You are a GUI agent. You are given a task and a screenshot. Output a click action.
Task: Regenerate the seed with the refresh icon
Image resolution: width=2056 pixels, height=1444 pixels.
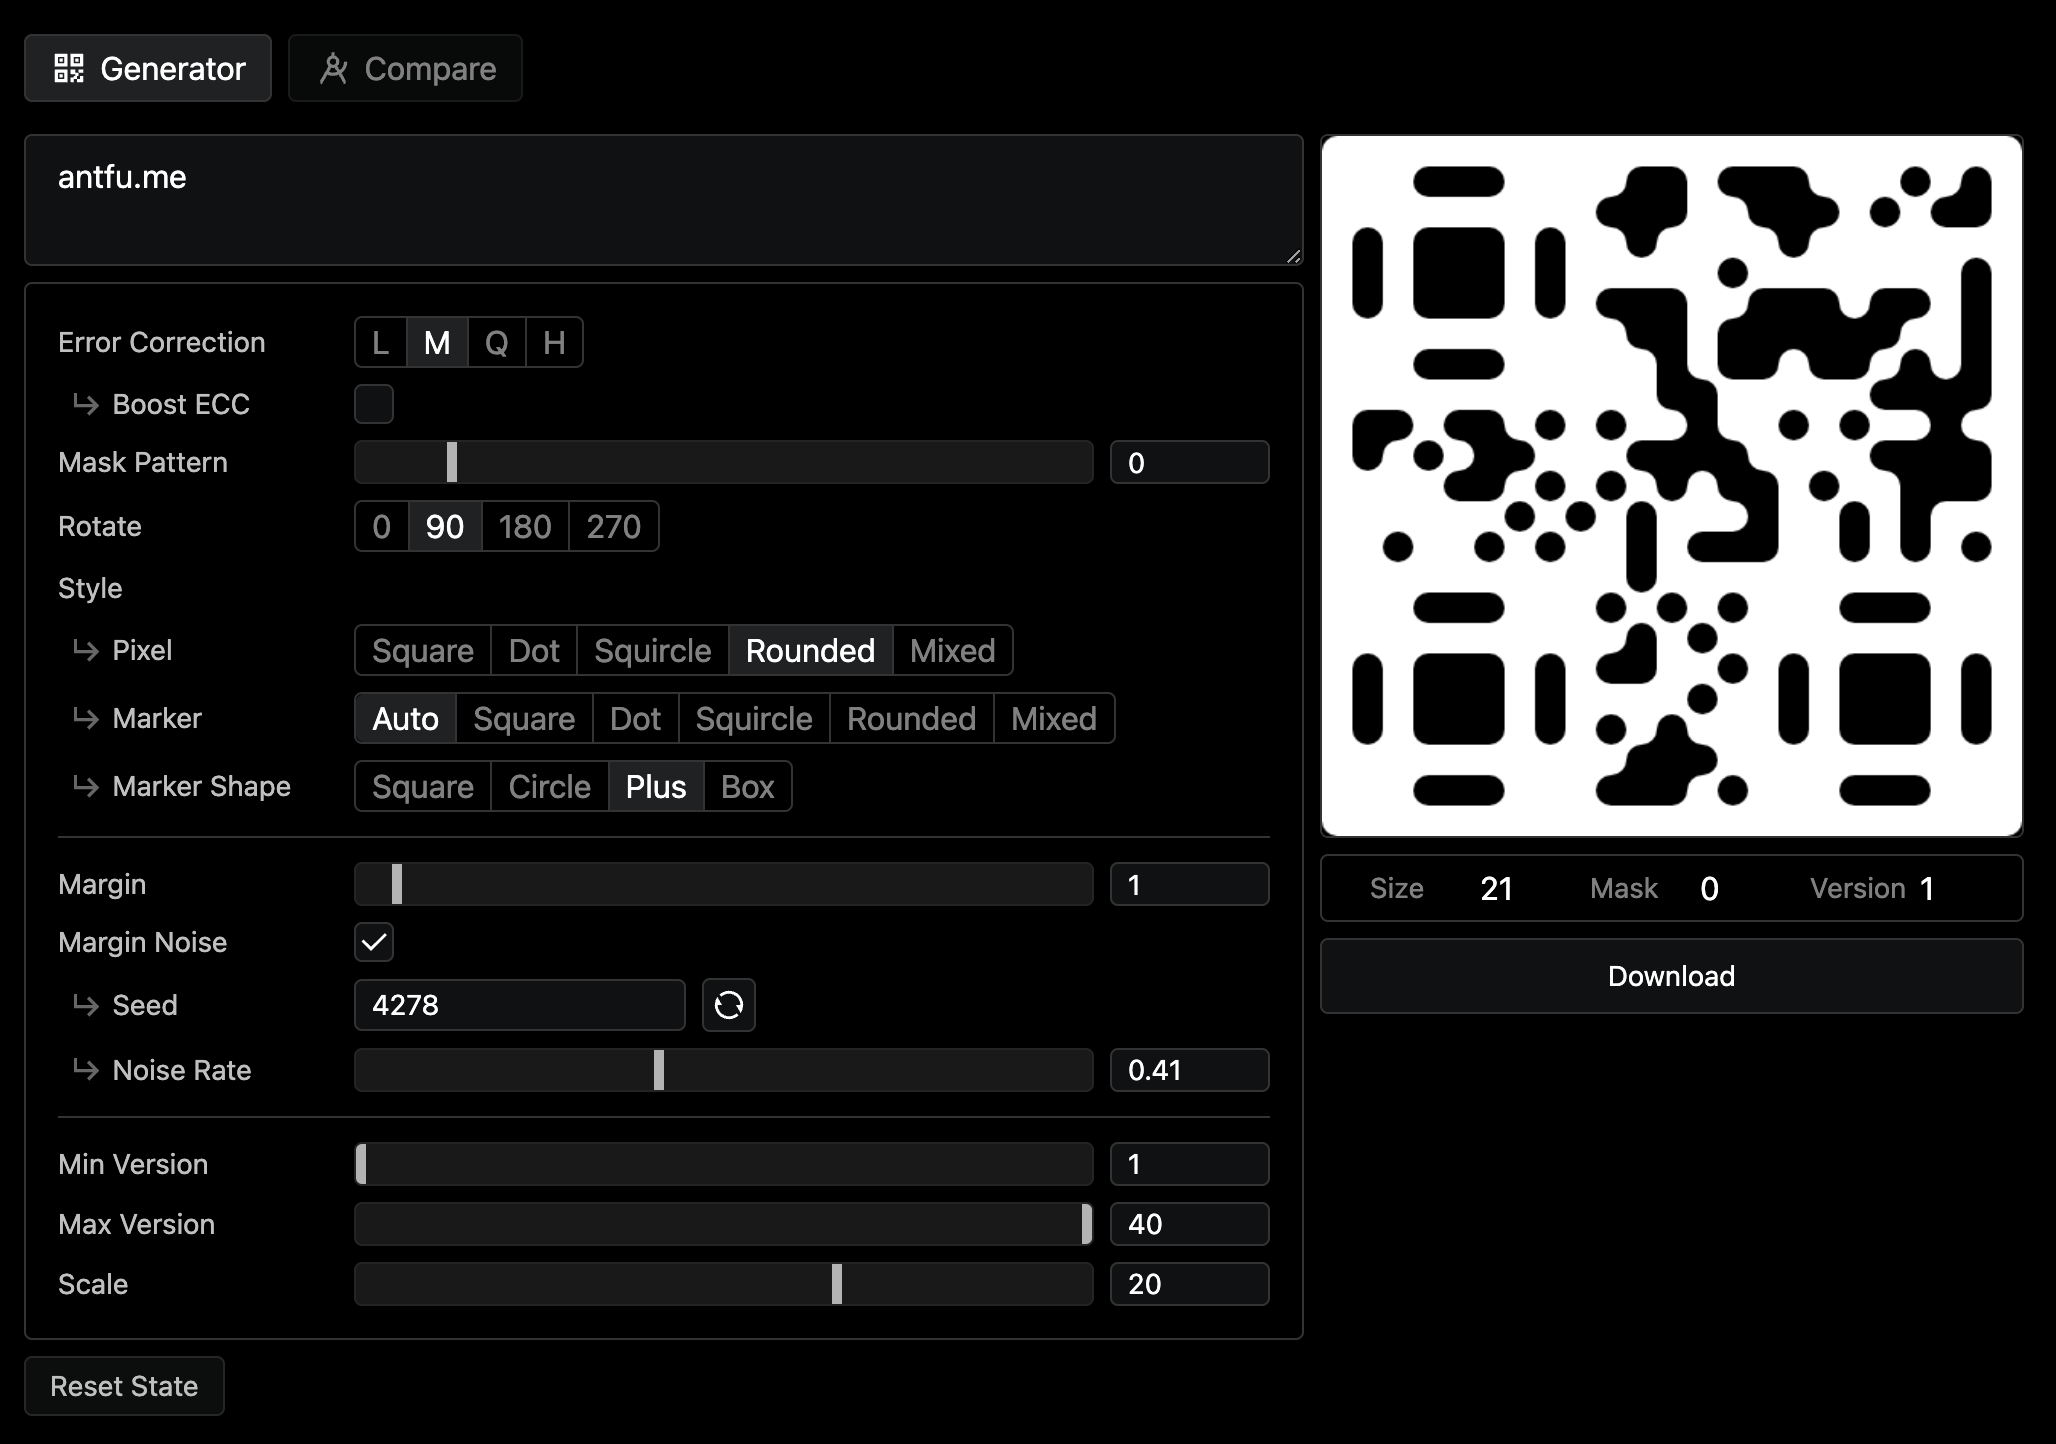point(728,1005)
